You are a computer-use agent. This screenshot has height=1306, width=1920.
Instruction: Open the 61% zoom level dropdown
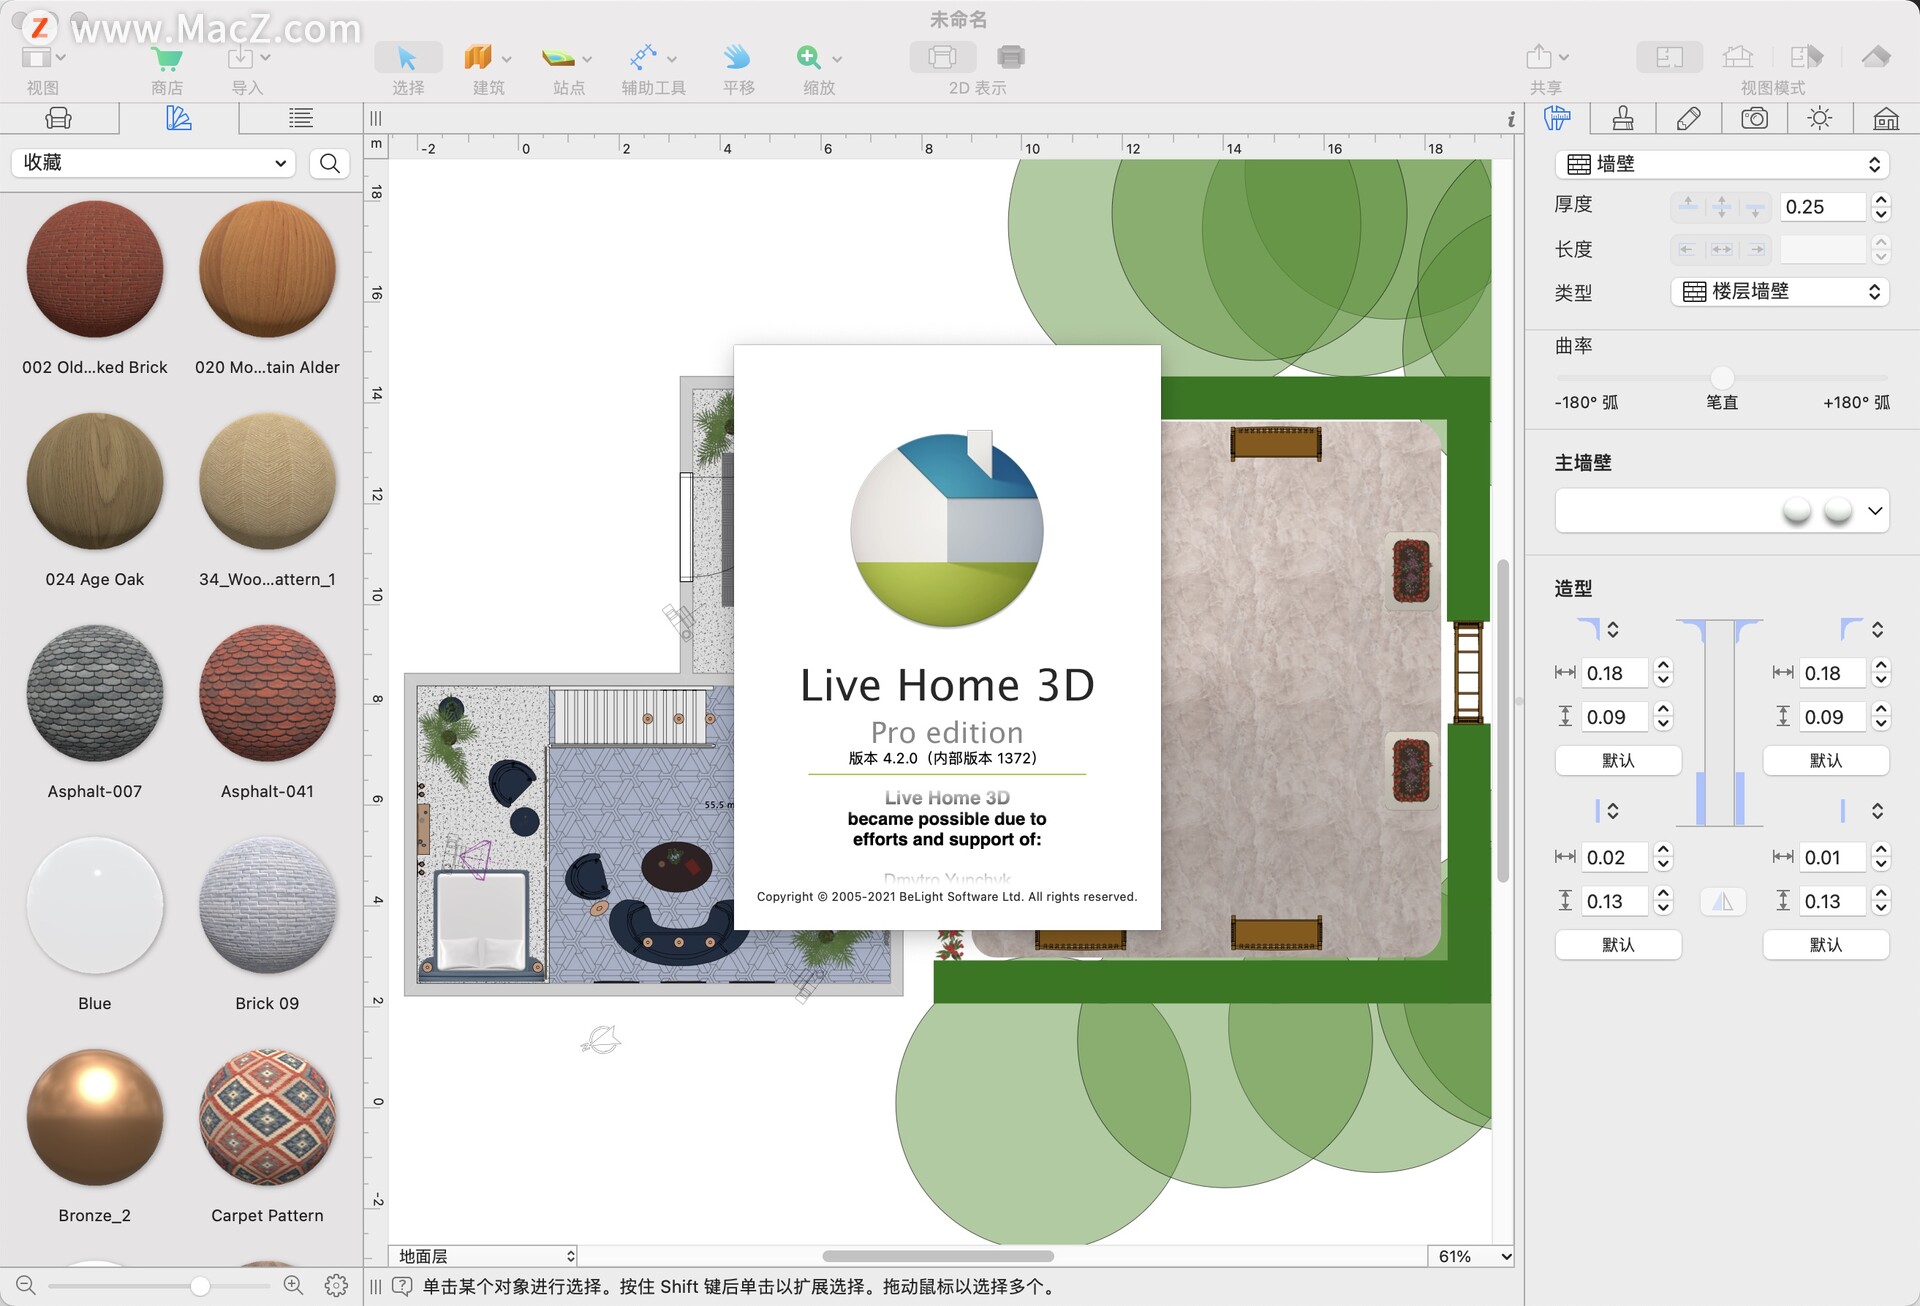point(1471,1256)
